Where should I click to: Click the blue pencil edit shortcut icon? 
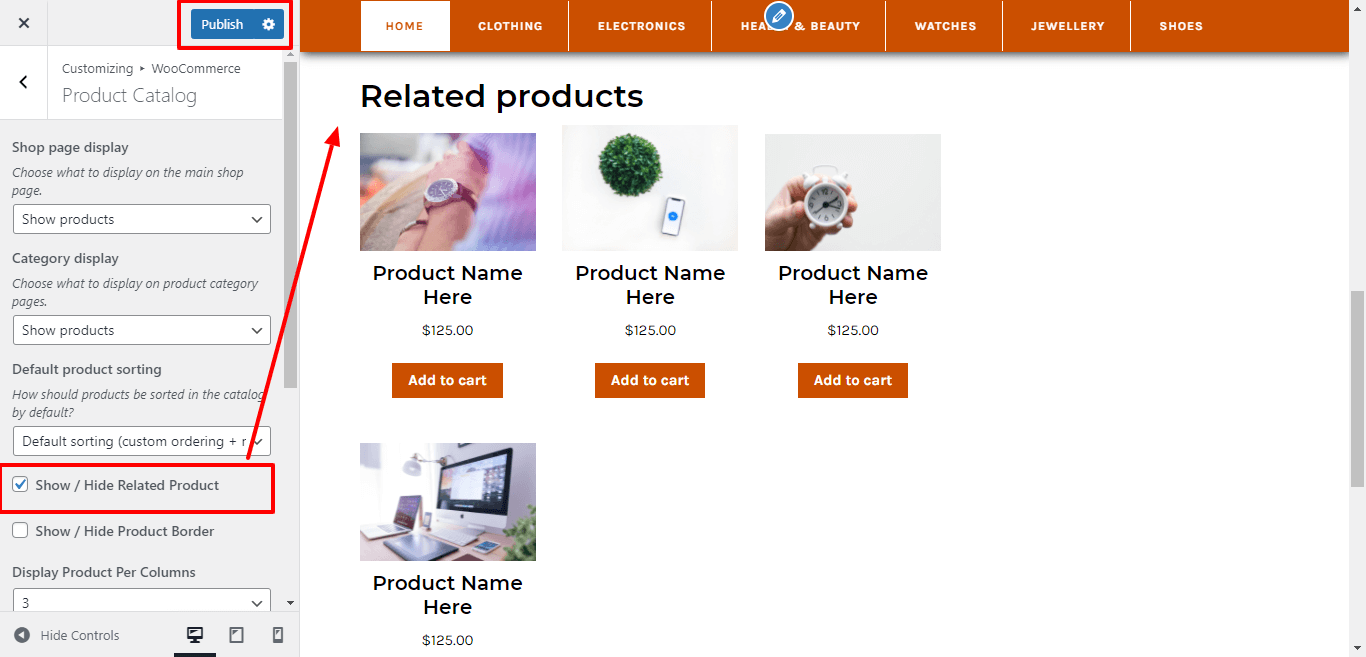pyautogui.click(x=778, y=16)
